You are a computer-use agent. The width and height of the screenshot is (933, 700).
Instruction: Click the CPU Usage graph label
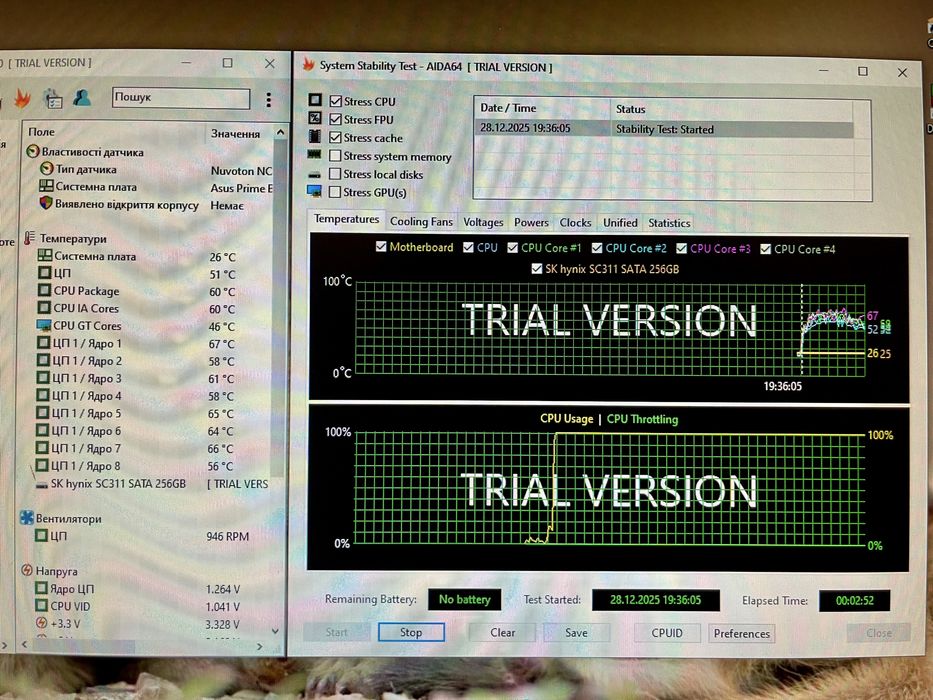566,418
